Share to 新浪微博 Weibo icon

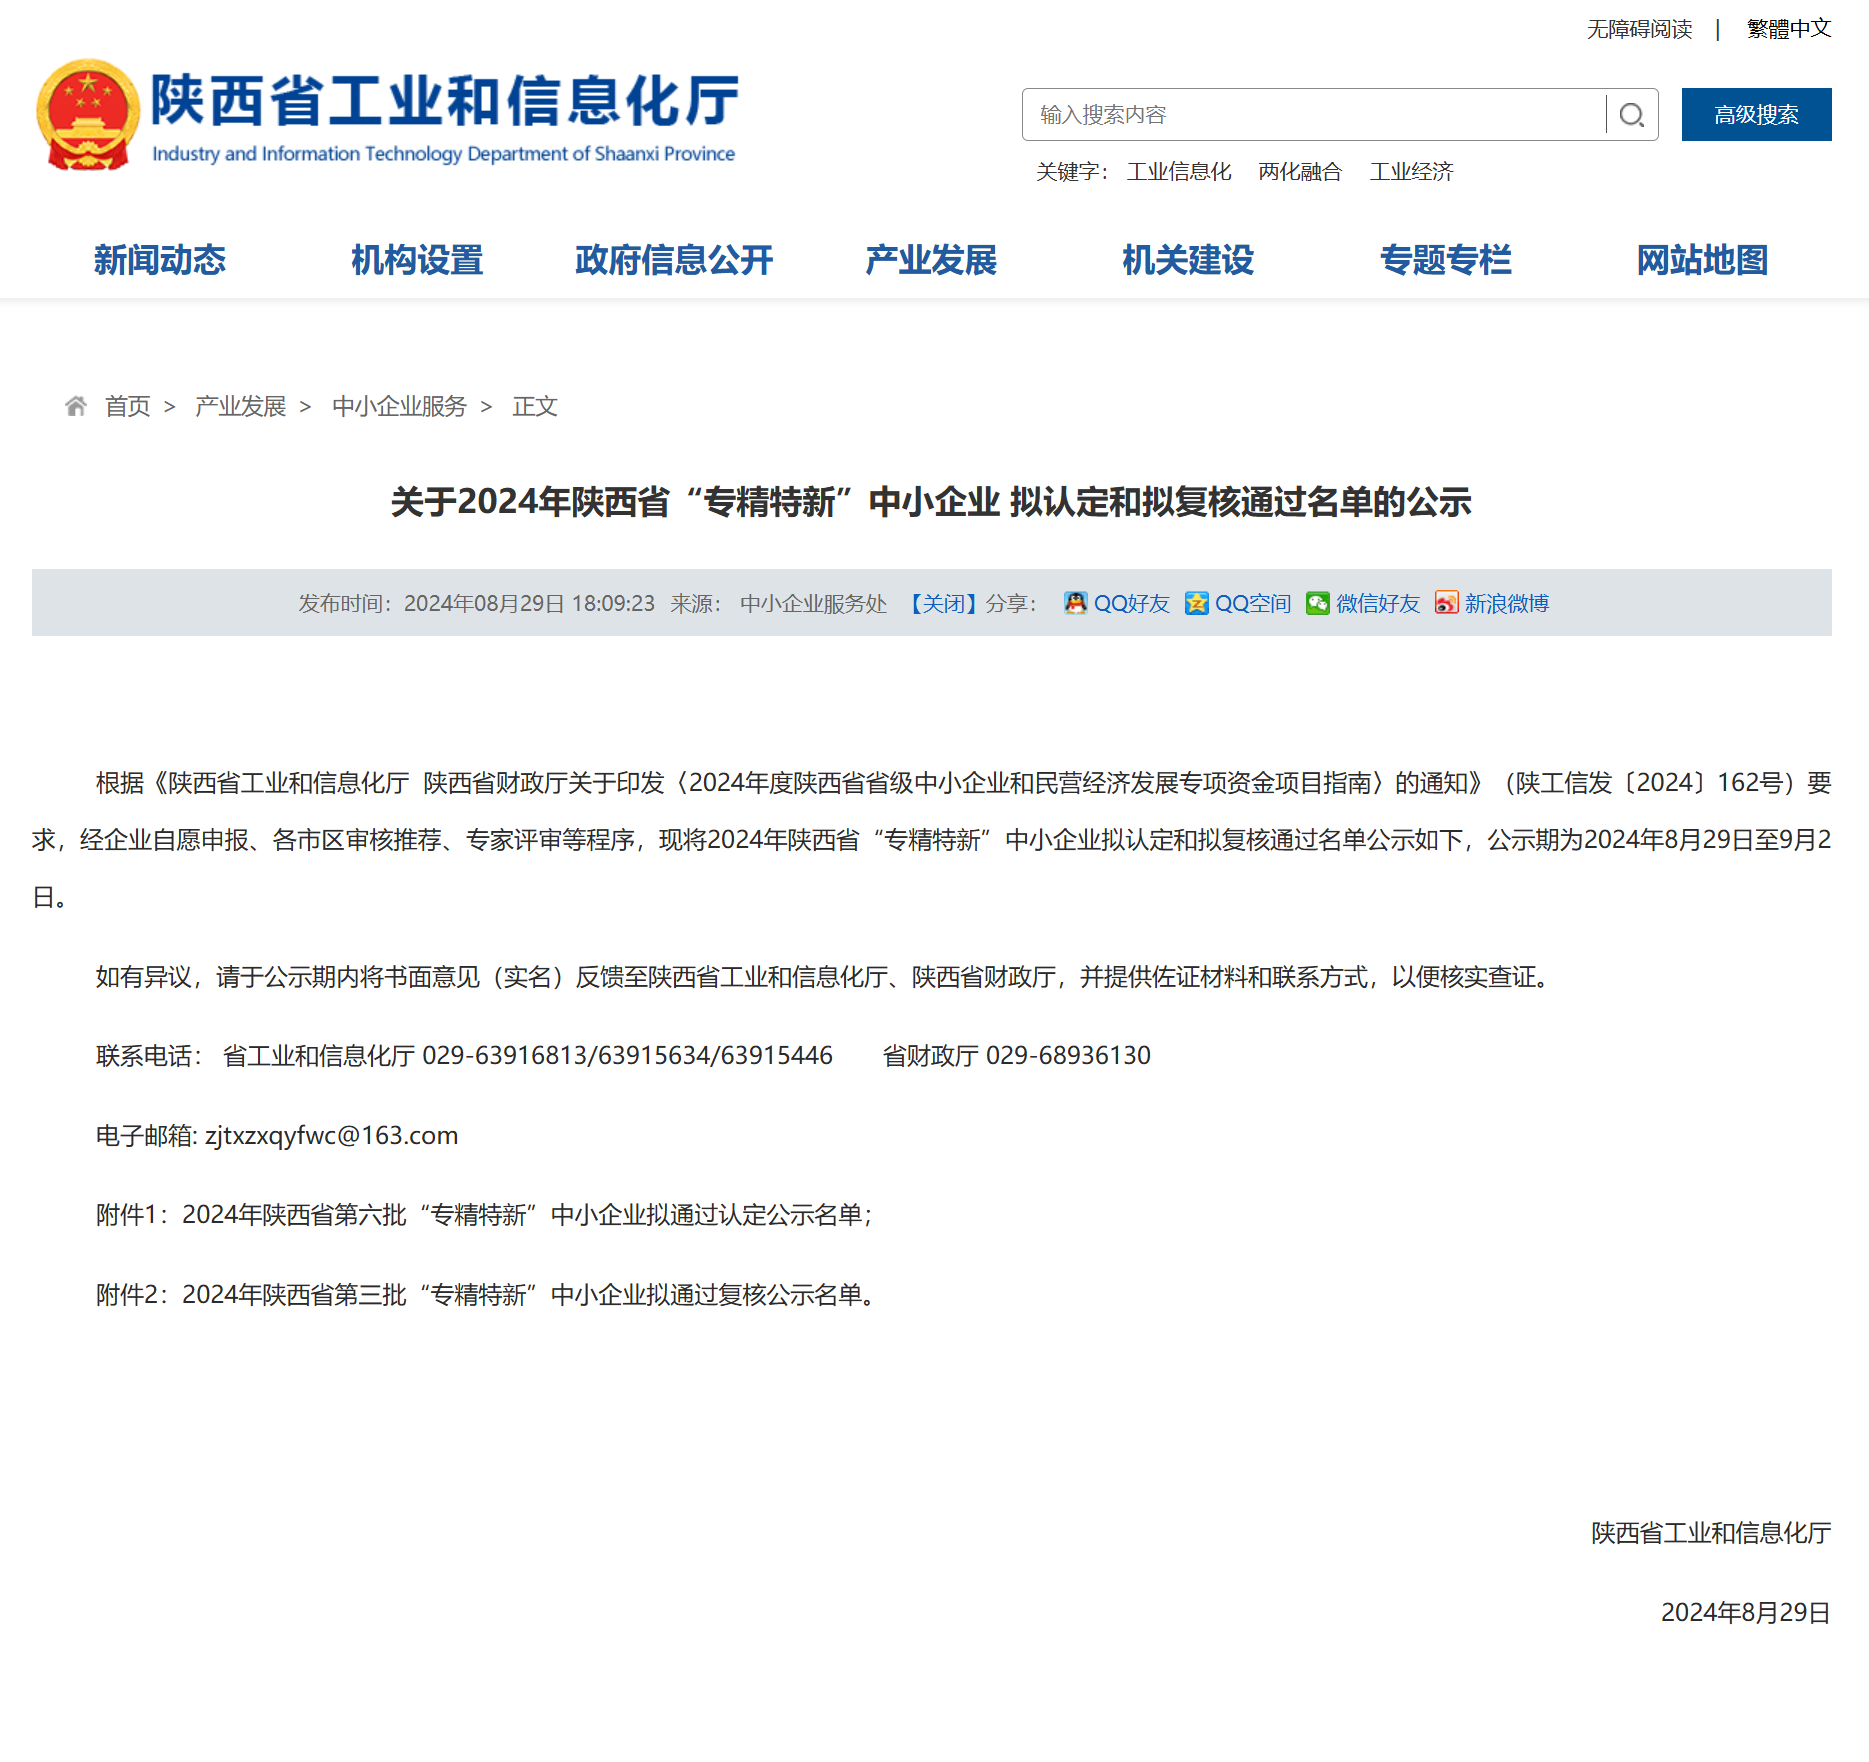coord(1446,603)
